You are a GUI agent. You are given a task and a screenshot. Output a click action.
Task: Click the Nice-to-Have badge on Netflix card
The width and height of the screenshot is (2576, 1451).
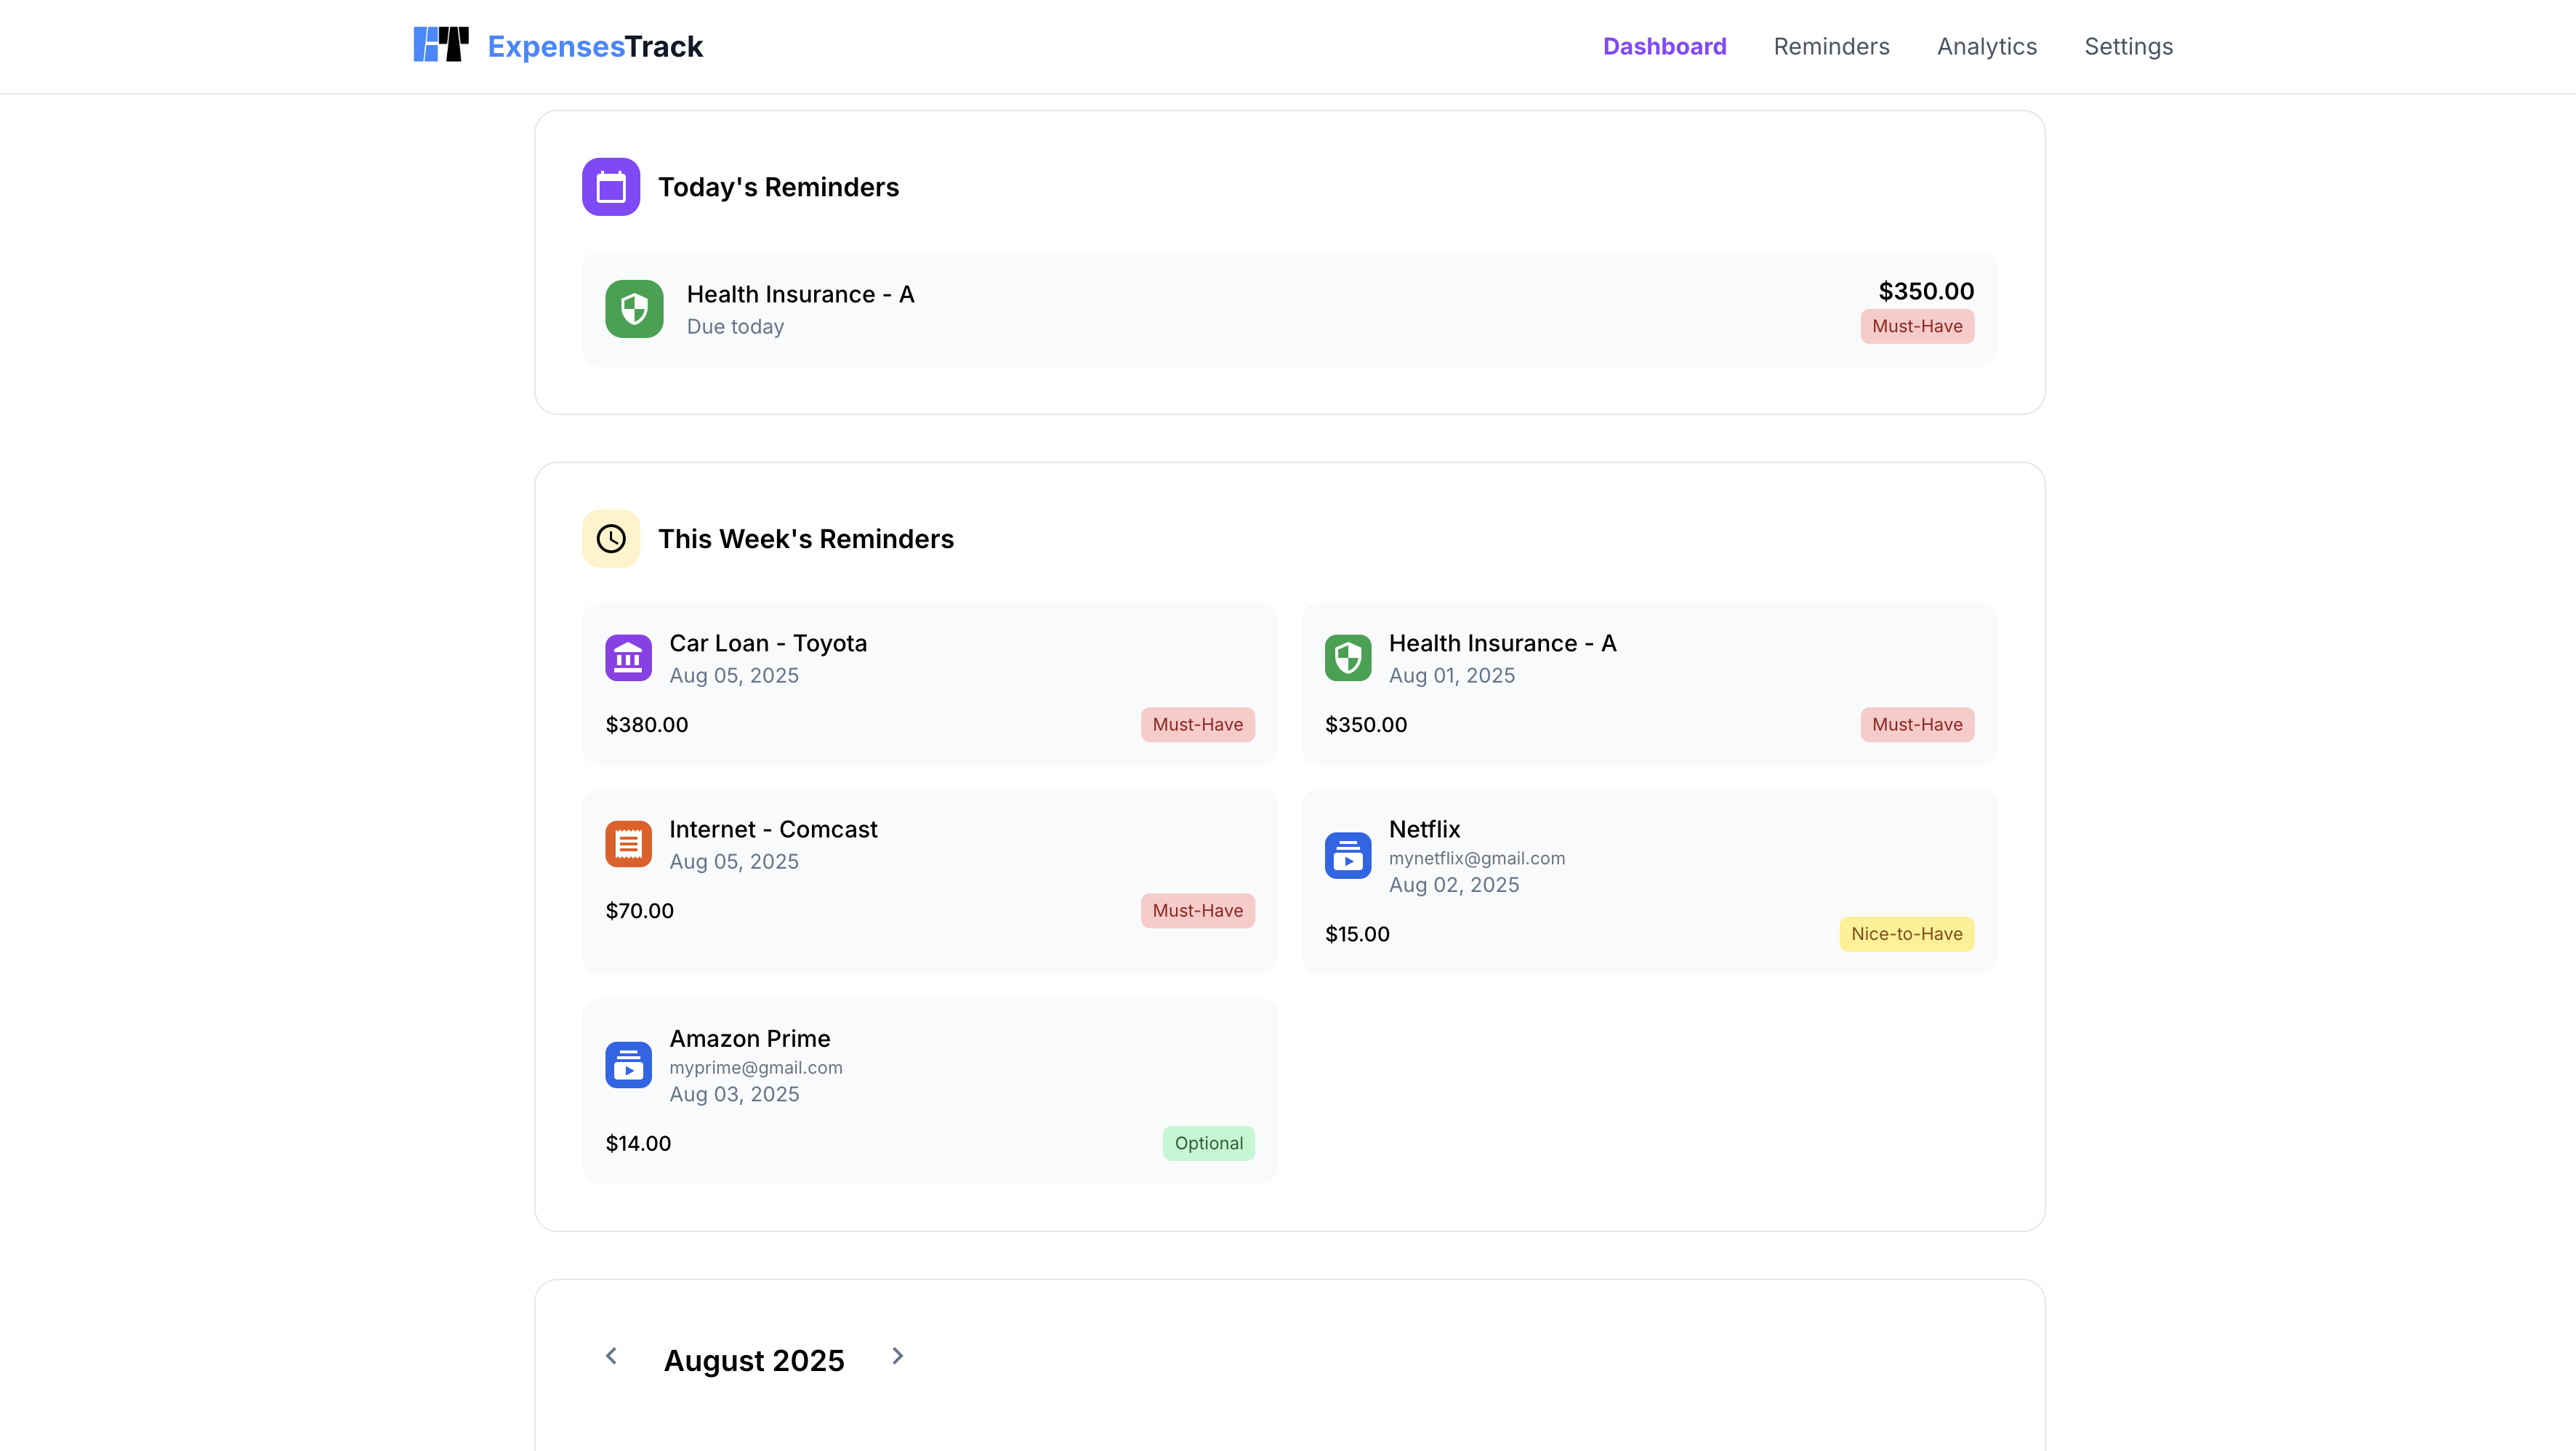pyautogui.click(x=1906, y=934)
